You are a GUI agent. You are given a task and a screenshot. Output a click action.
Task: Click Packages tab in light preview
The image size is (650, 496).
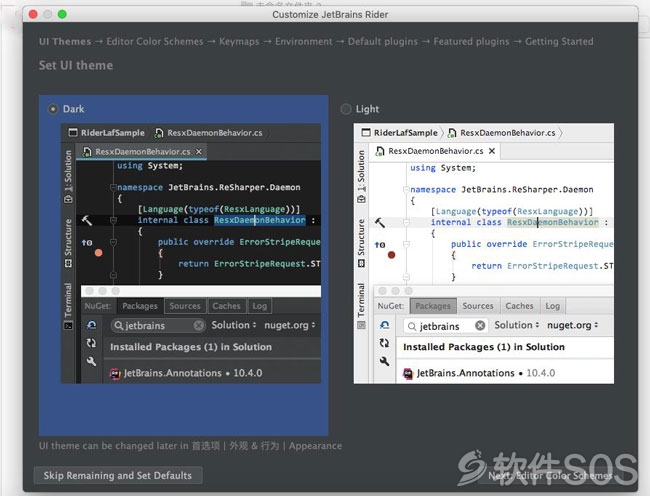433,306
